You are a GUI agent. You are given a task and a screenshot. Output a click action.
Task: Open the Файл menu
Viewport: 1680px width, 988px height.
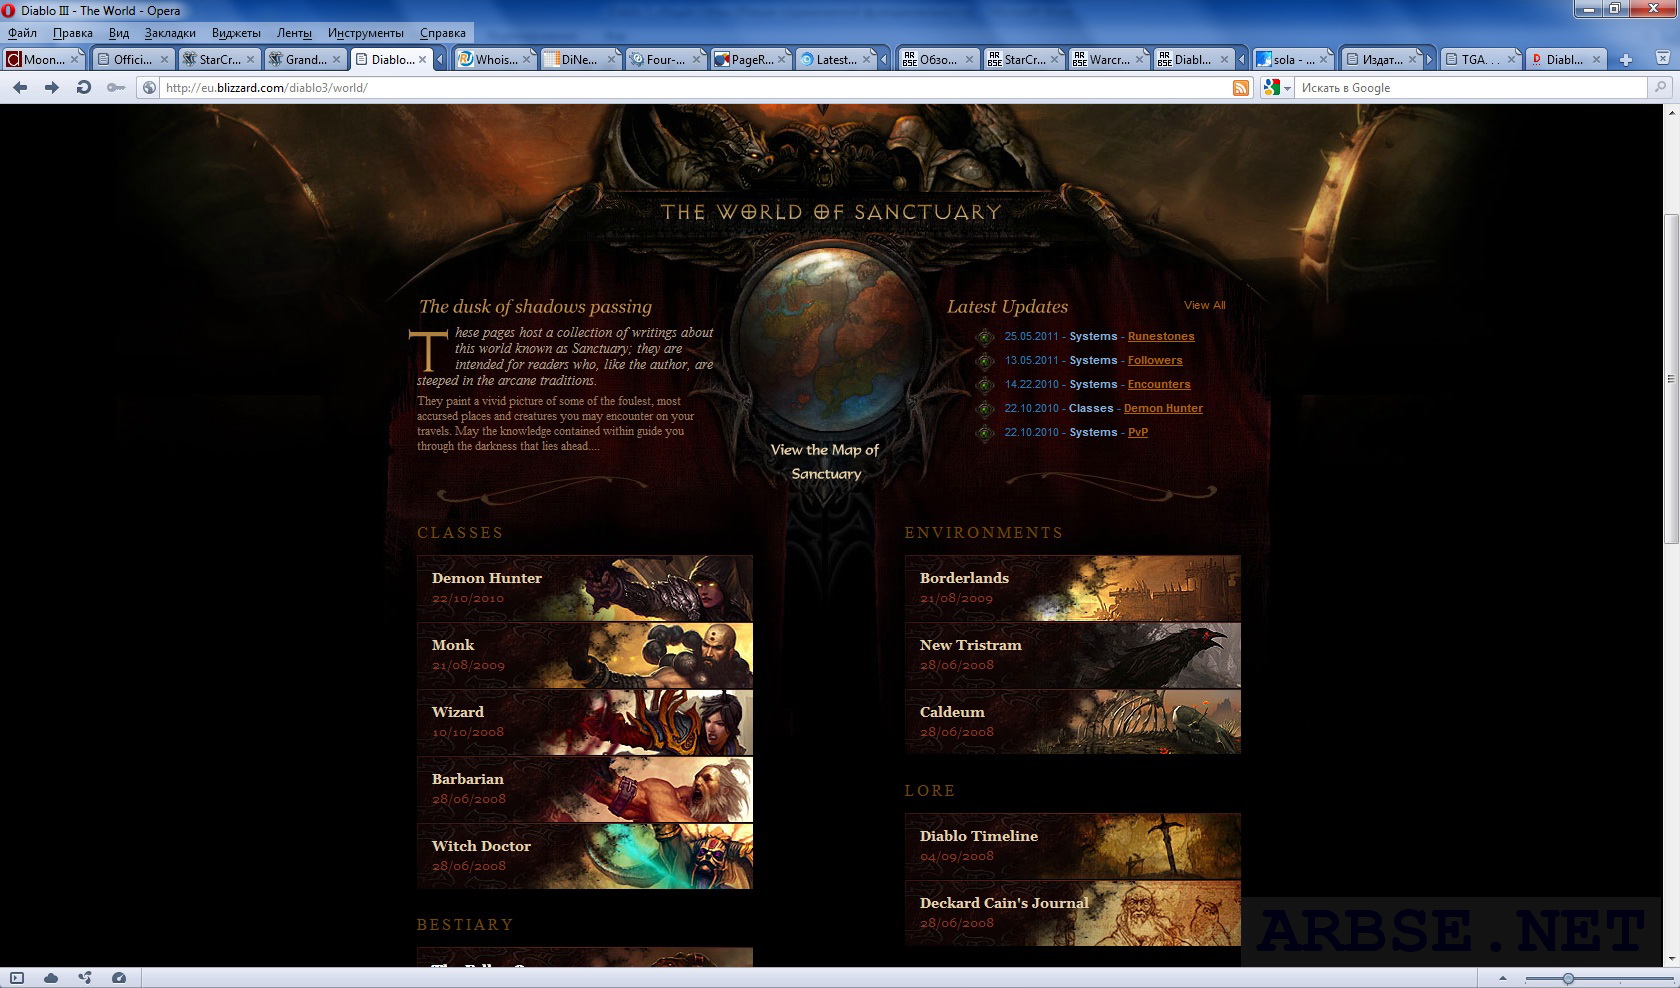click(x=22, y=33)
